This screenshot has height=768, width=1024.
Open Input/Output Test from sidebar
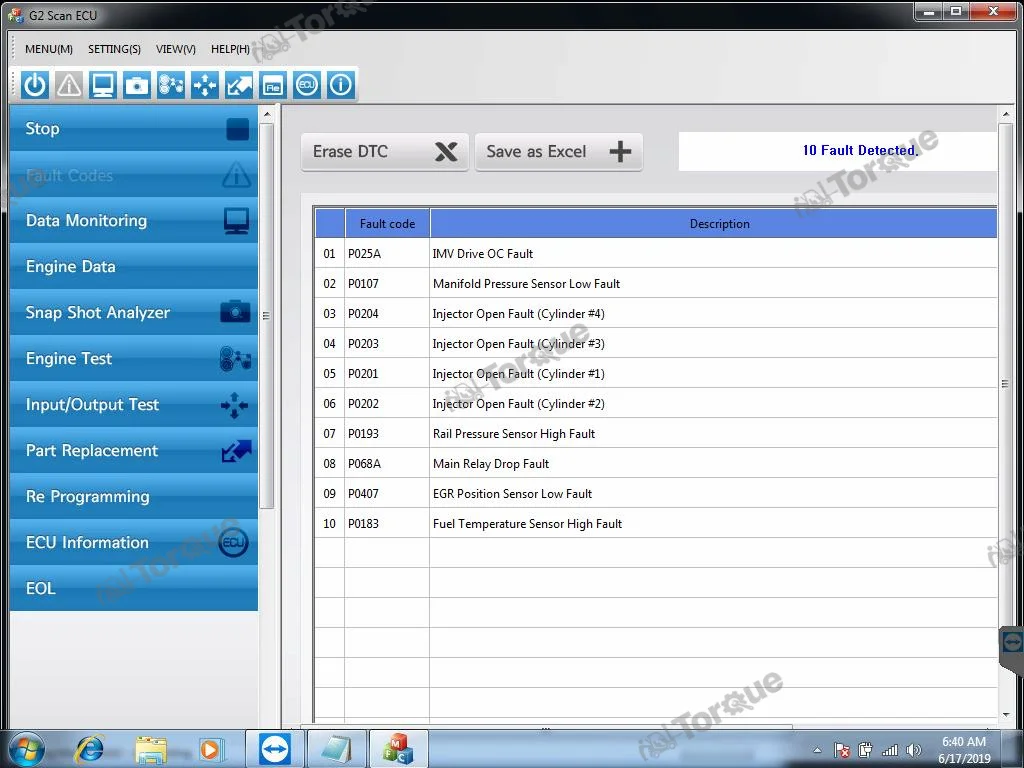134,405
